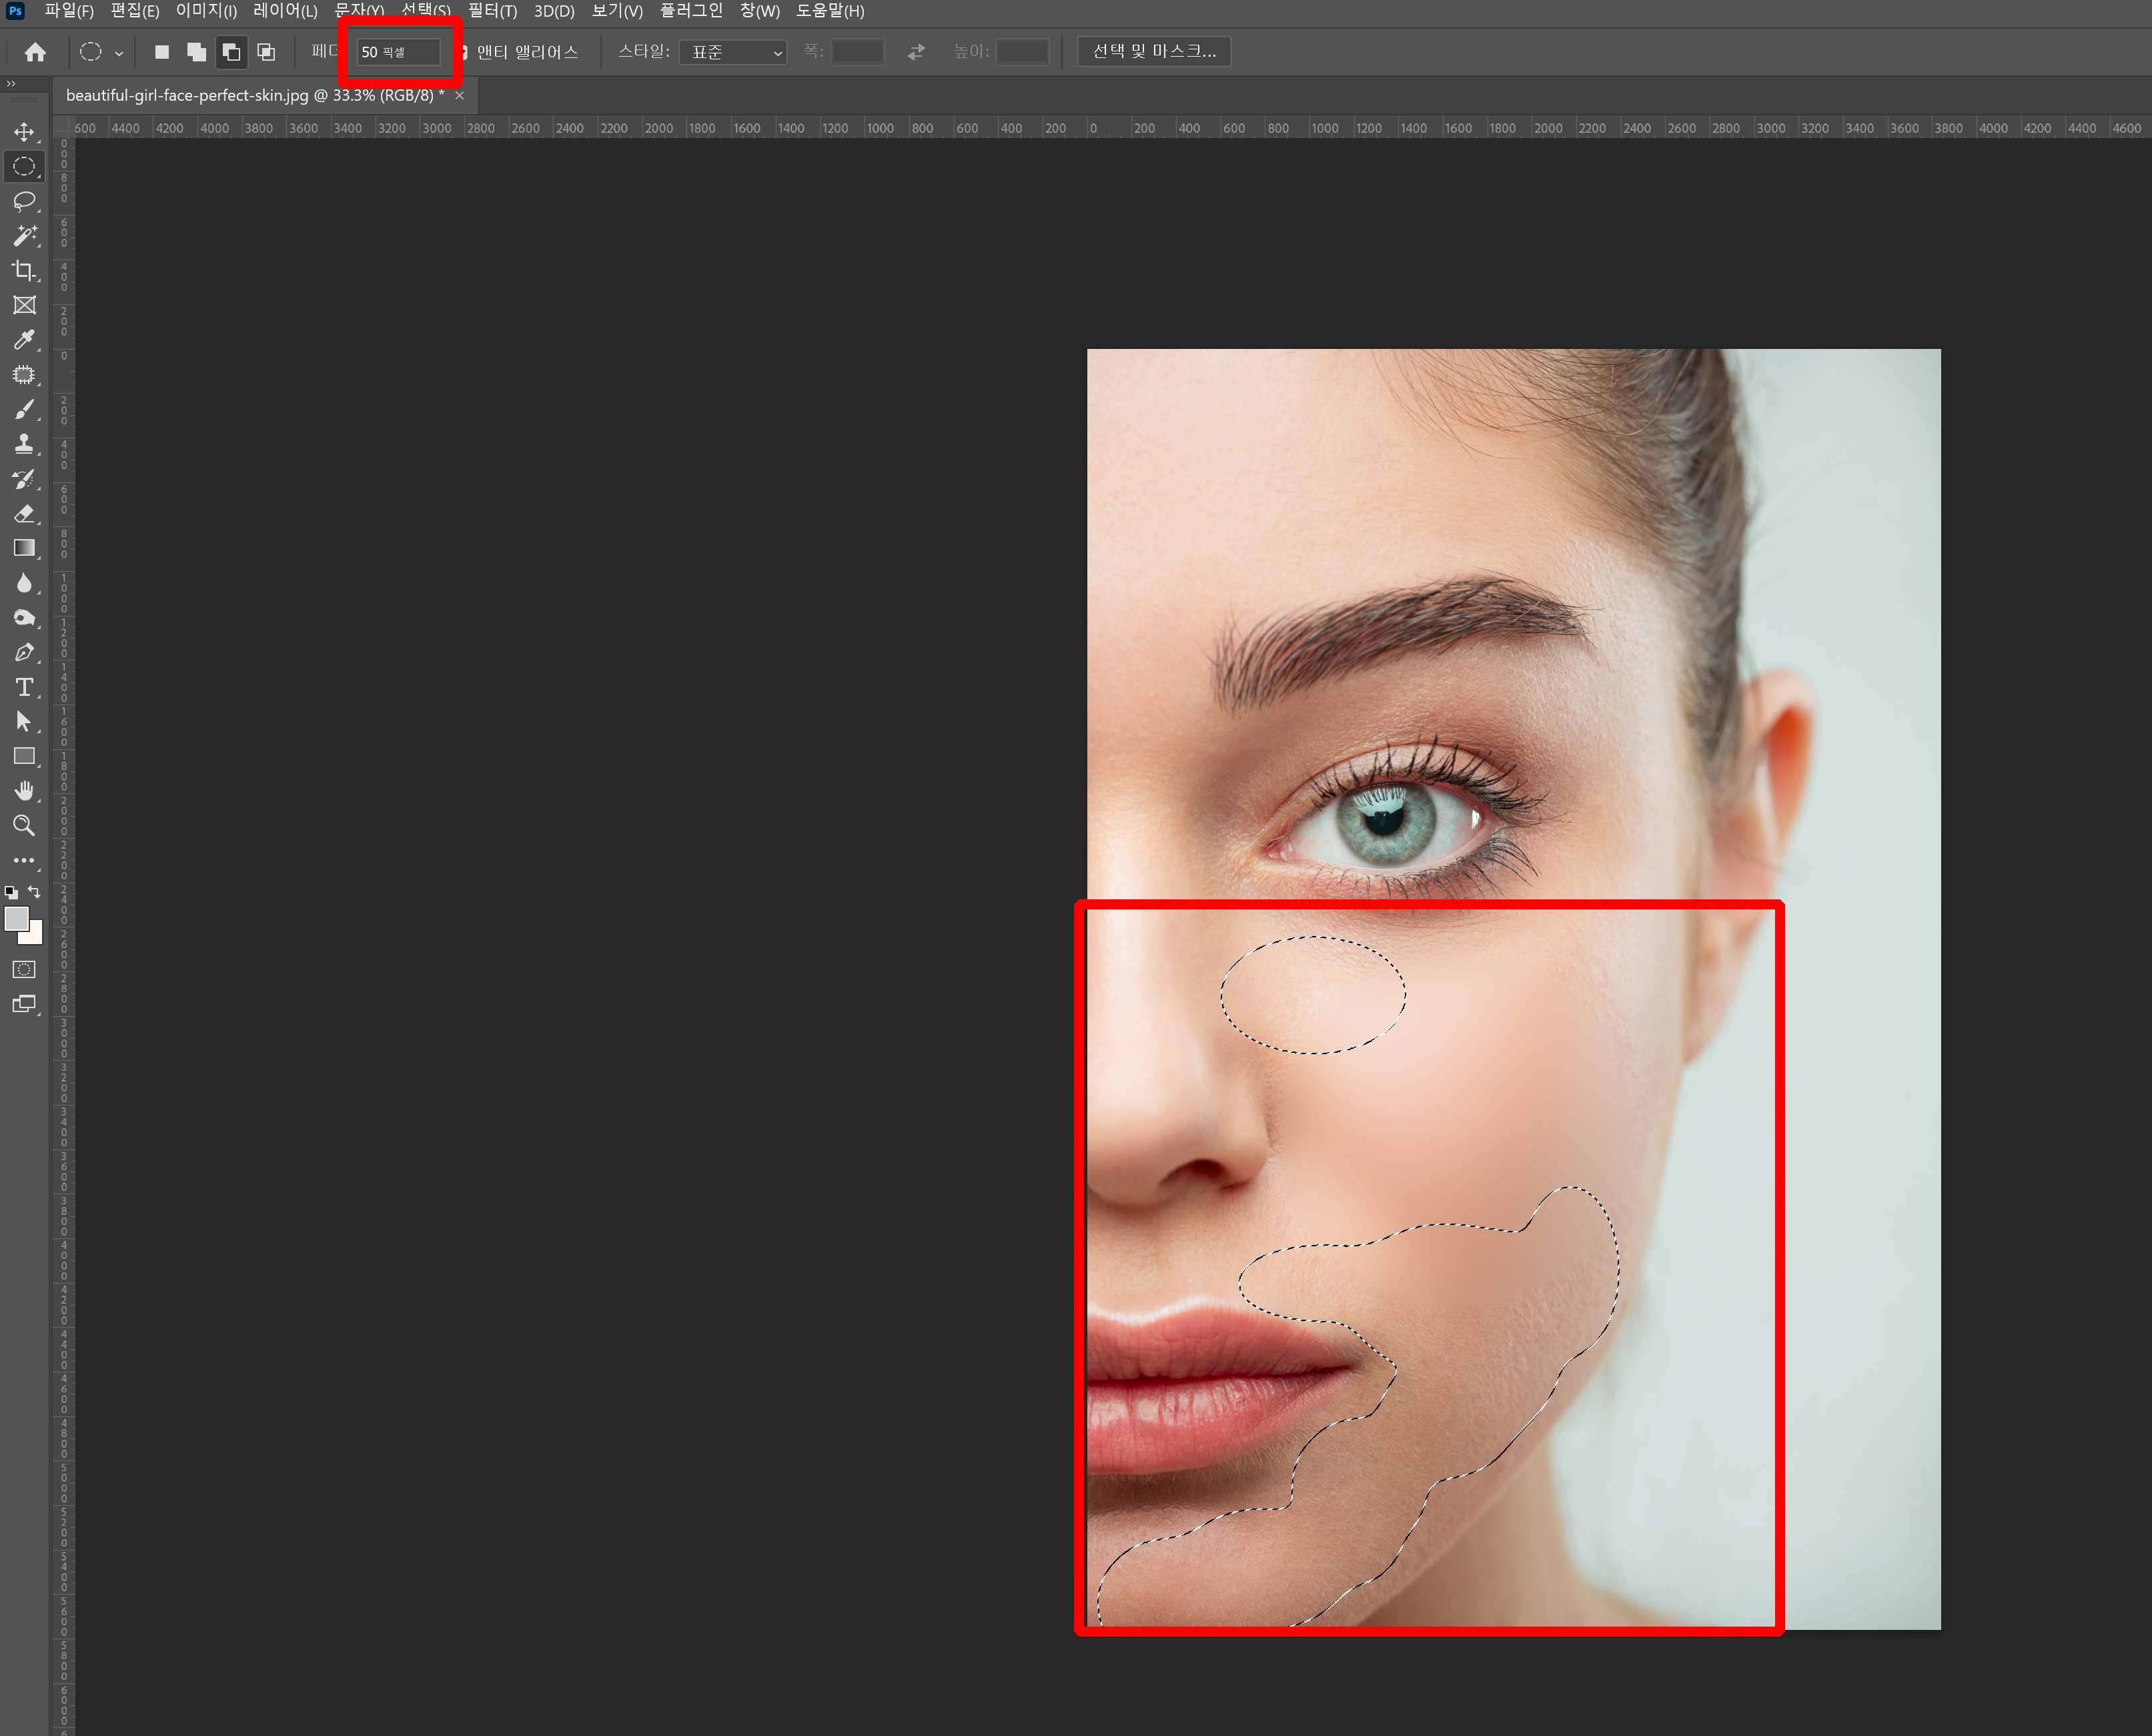Screen dimensions: 2152x1736
Task: Open the 이미지(I) menu
Action: (x=206, y=11)
